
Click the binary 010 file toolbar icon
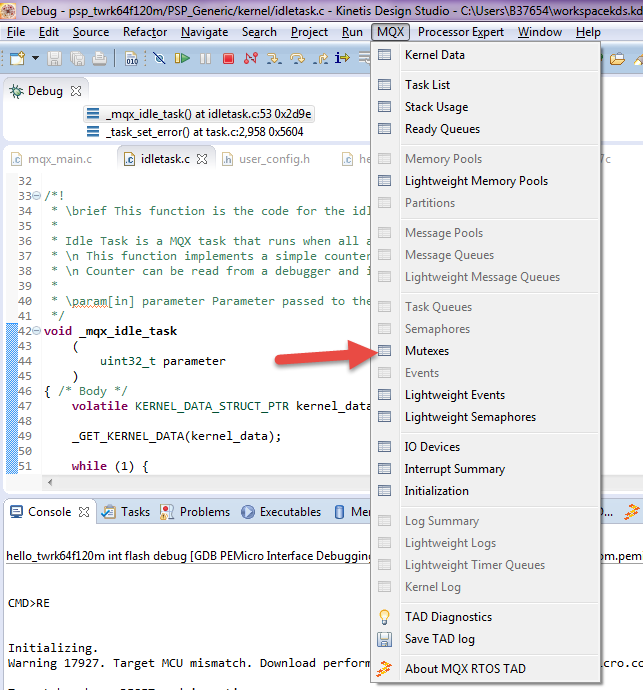132,58
